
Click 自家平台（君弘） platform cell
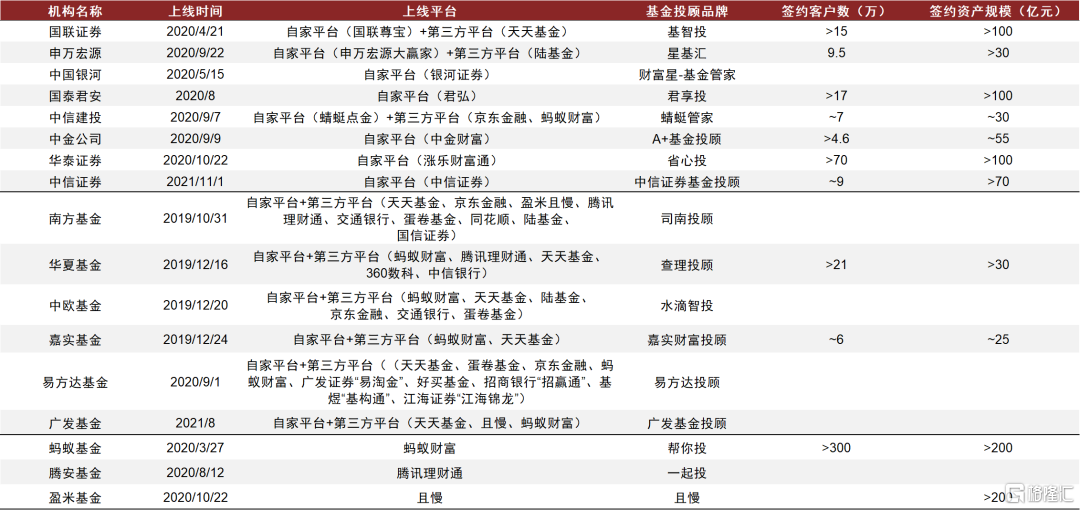430,96
